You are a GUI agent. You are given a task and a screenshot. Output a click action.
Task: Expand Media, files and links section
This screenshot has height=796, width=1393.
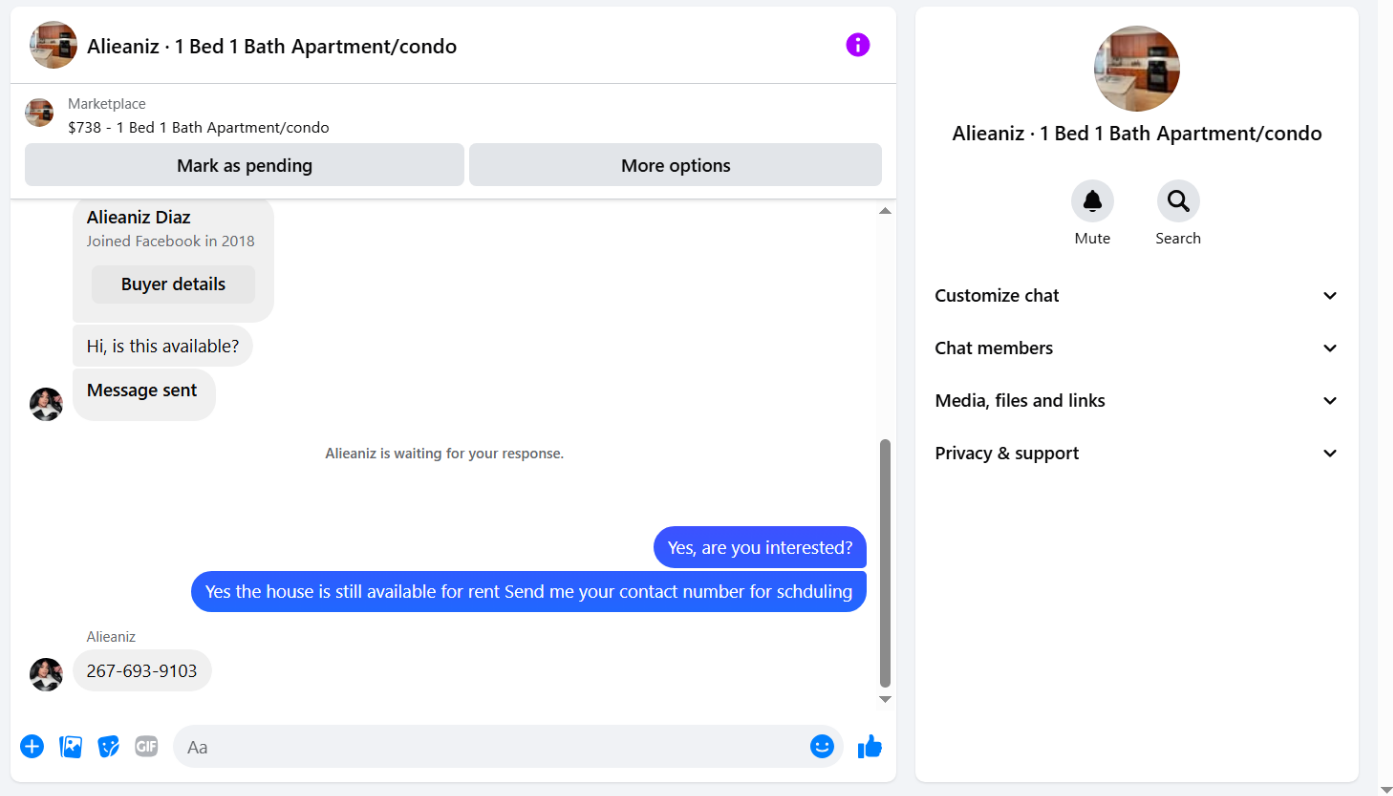[x=1136, y=401]
